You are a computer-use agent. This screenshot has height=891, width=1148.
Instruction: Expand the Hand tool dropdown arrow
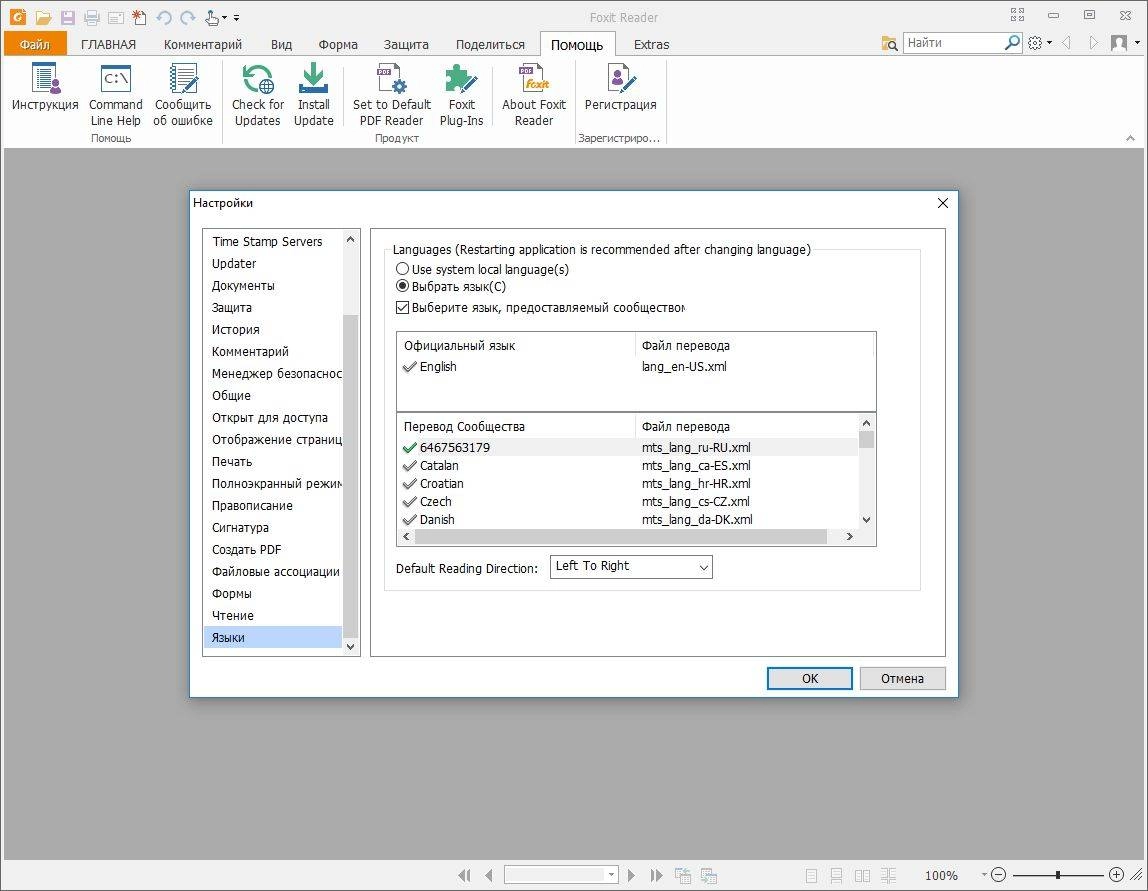(x=224, y=18)
